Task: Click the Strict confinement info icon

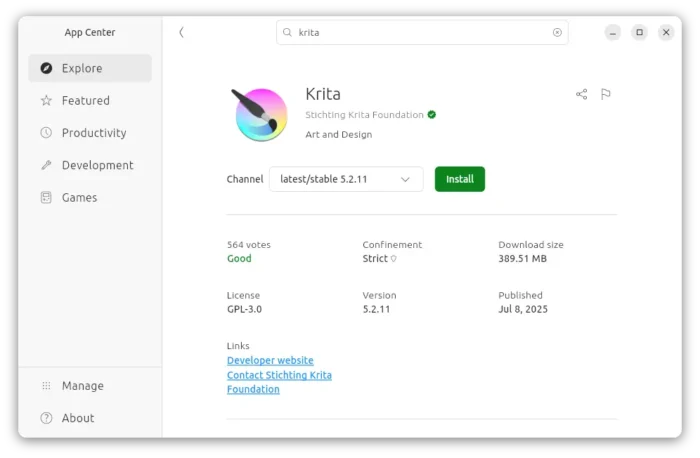Action: click(x=393, y=259)
